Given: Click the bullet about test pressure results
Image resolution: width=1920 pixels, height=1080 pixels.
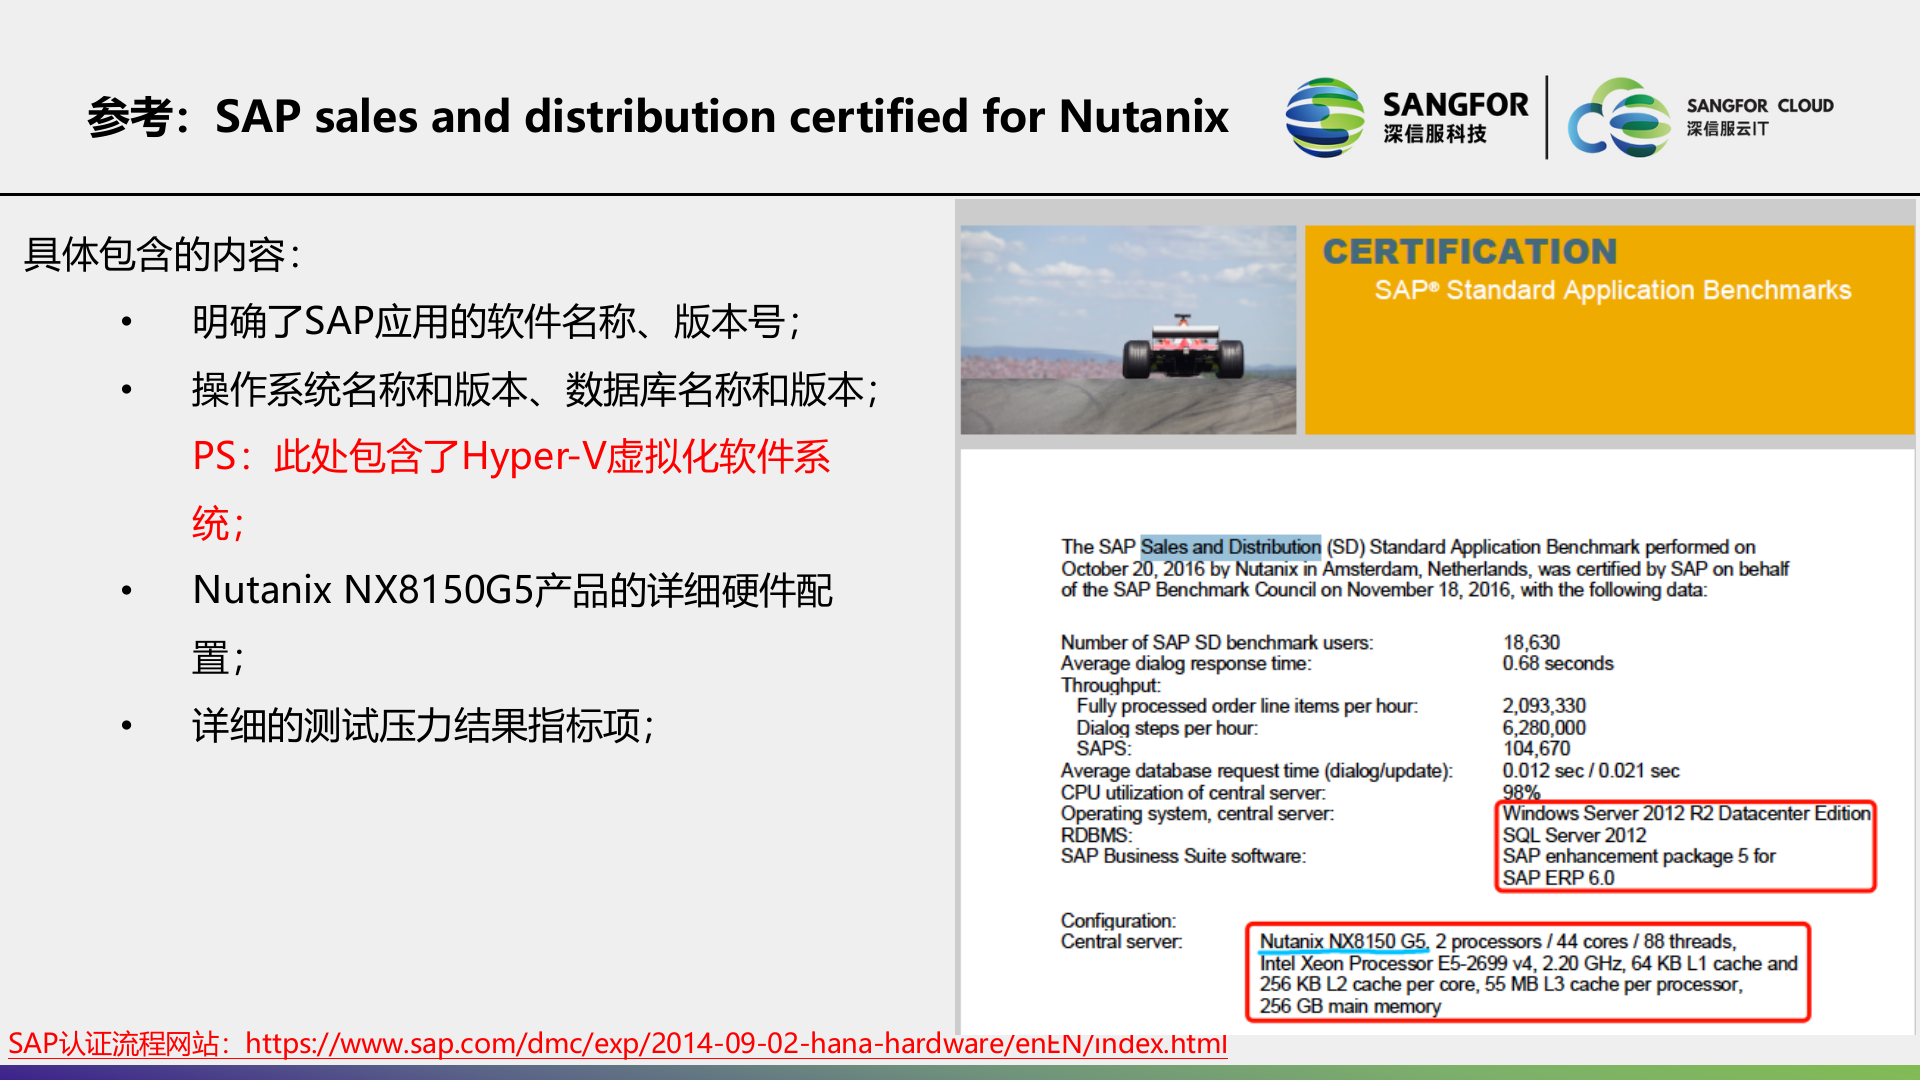Looking at the screenshot, I should pyautogui.click(x=422, y=726).
